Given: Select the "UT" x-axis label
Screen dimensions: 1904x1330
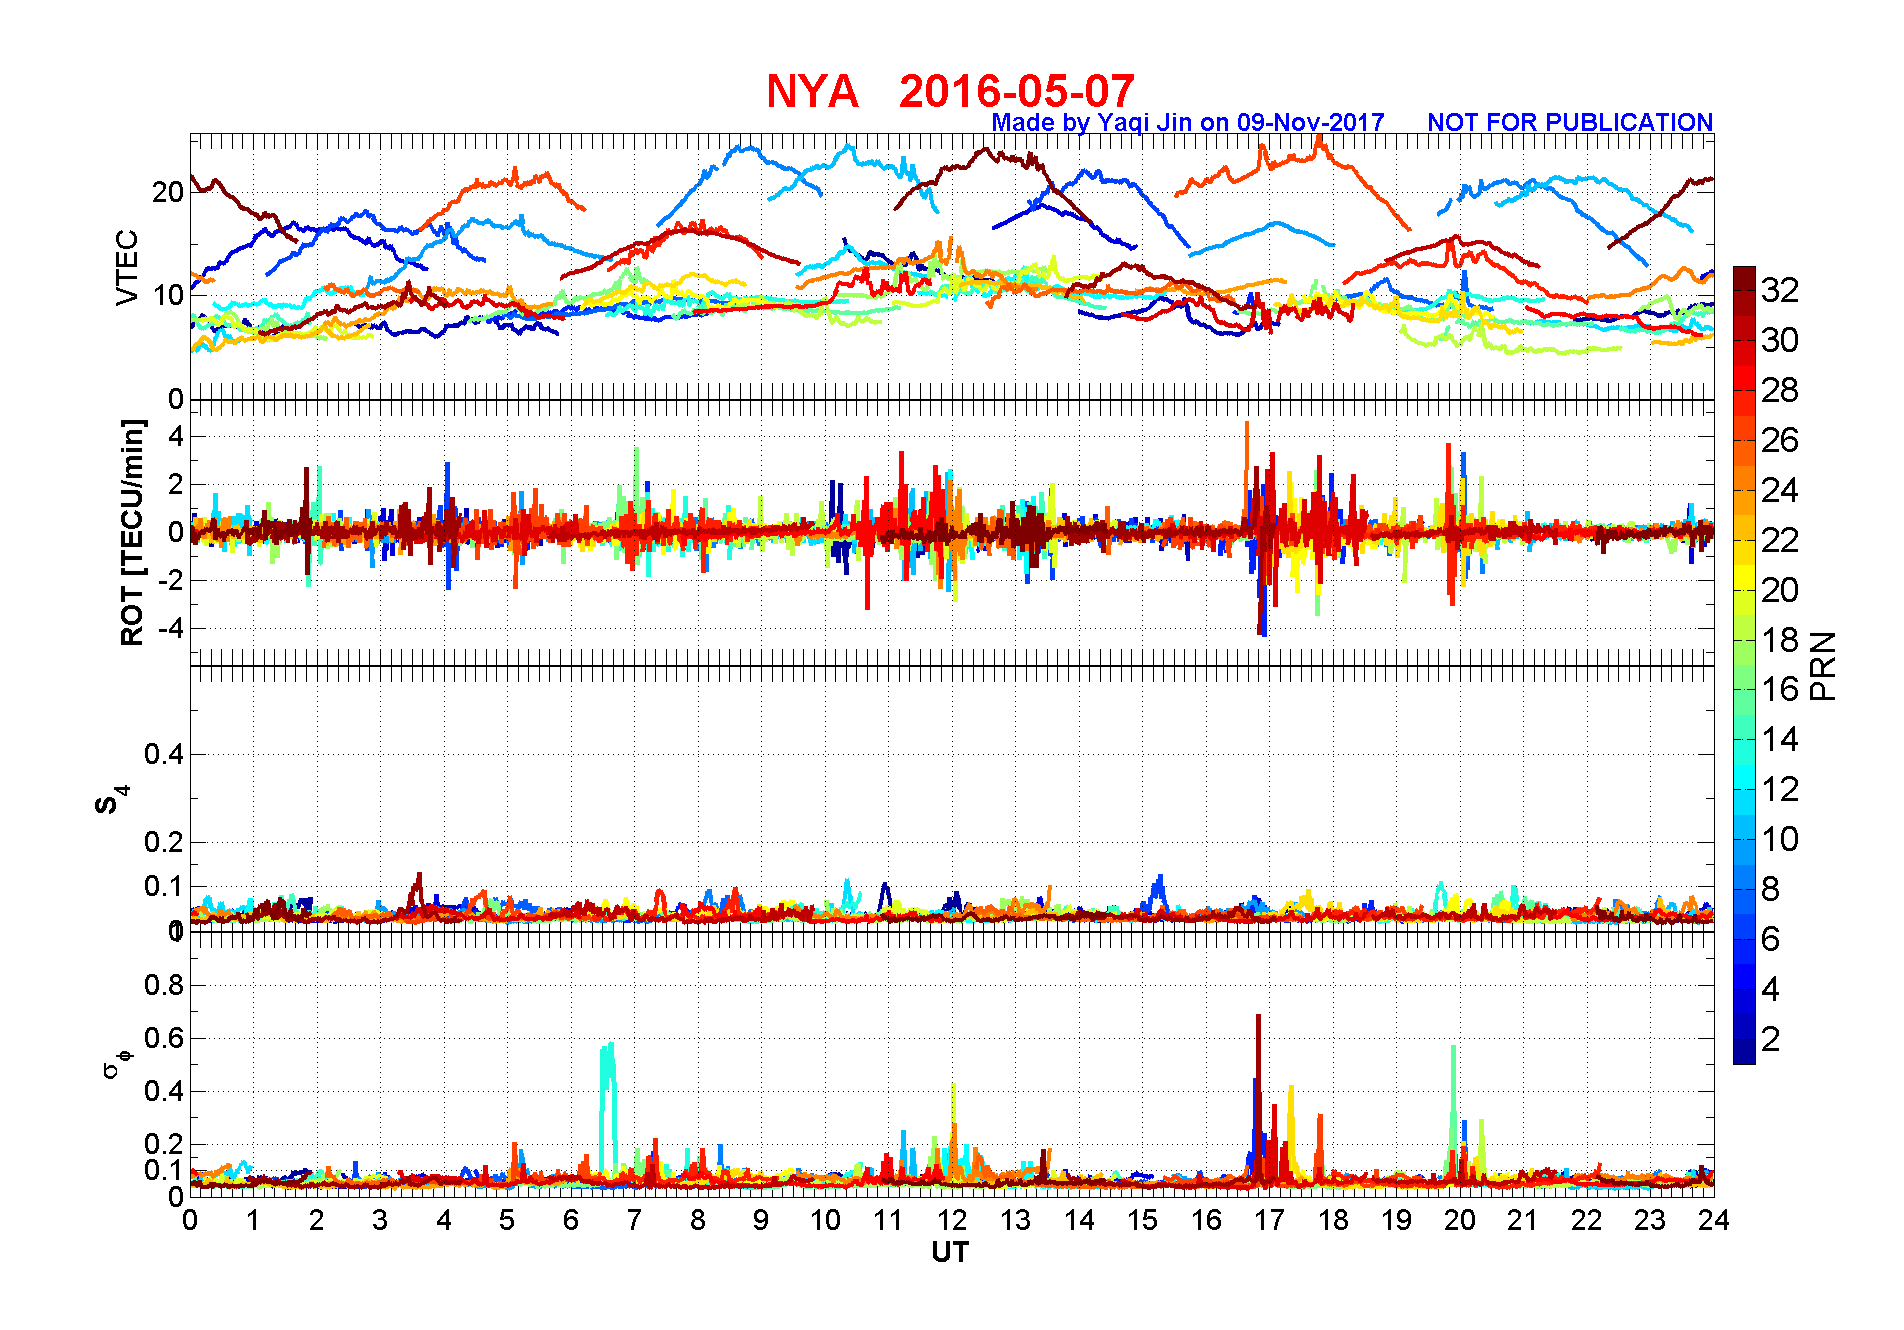Looking at the screenshot, I should tap(950, 1252).
